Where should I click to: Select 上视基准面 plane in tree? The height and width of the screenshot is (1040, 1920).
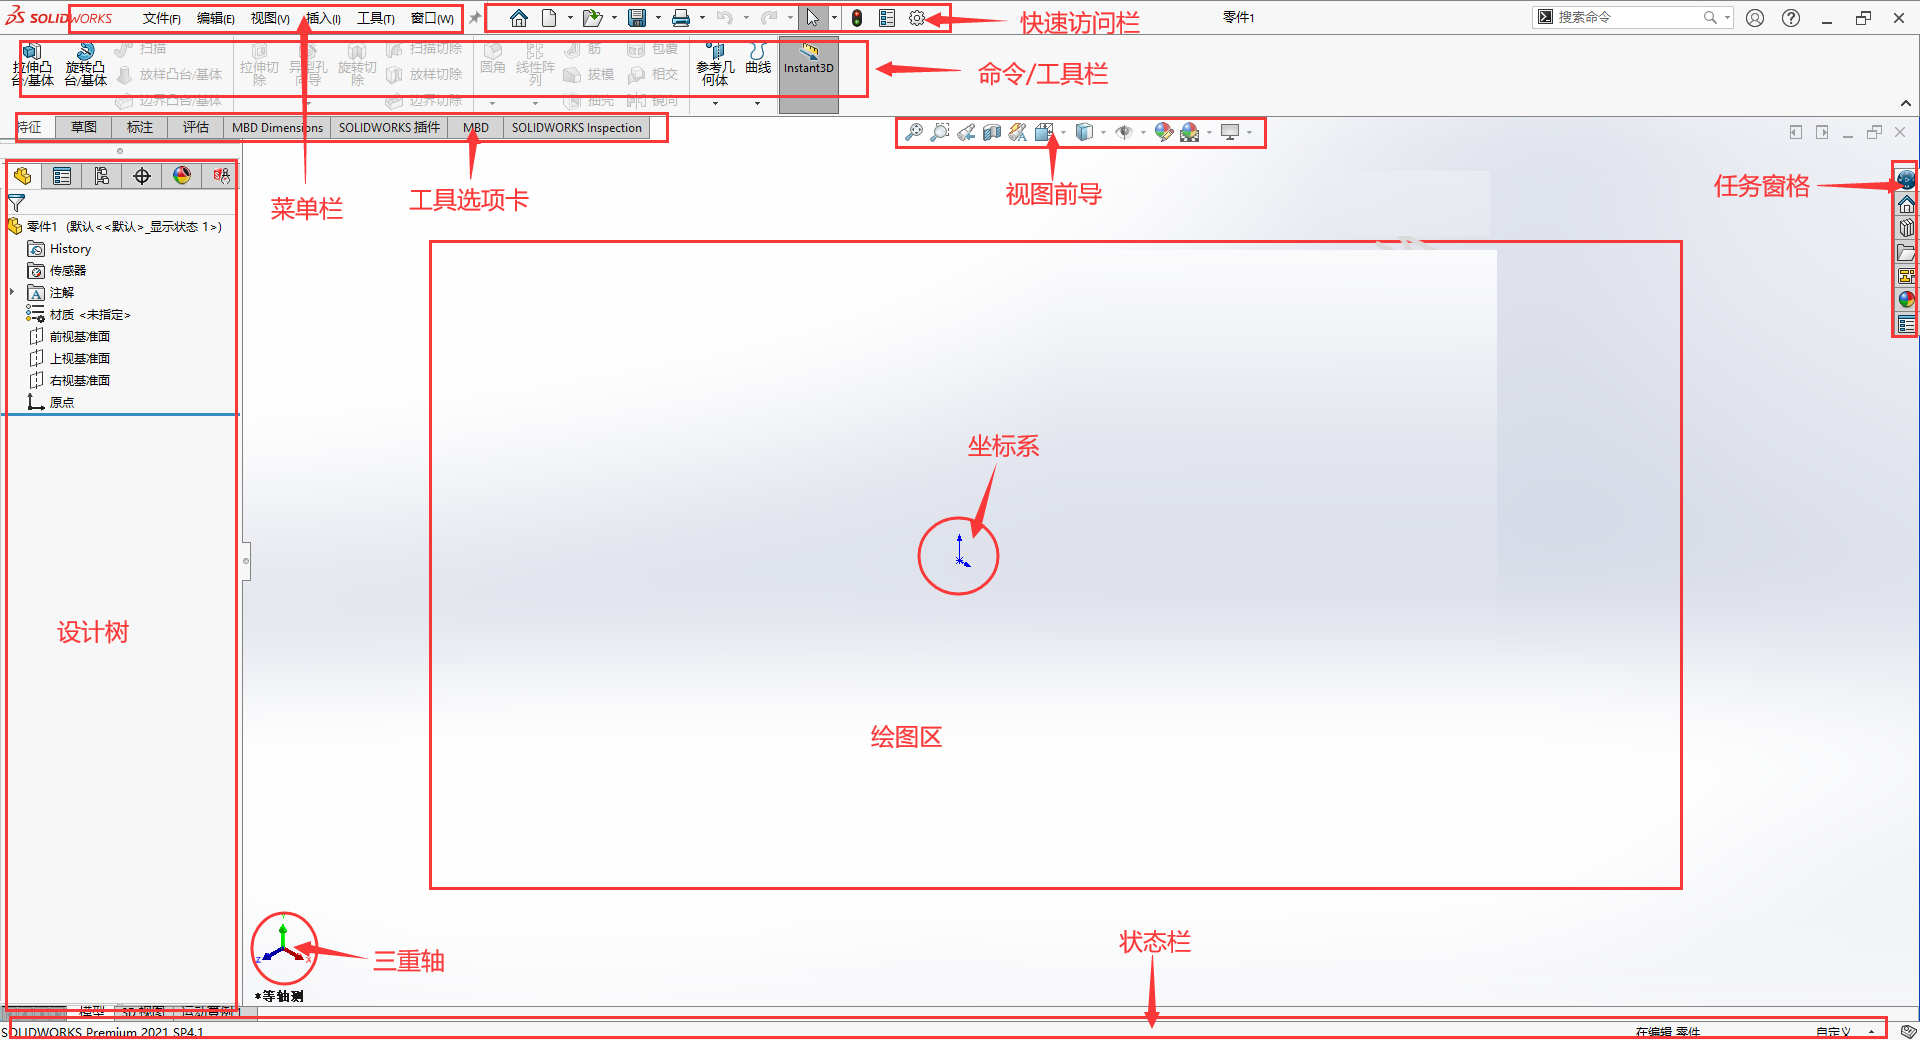pos(70,359)
